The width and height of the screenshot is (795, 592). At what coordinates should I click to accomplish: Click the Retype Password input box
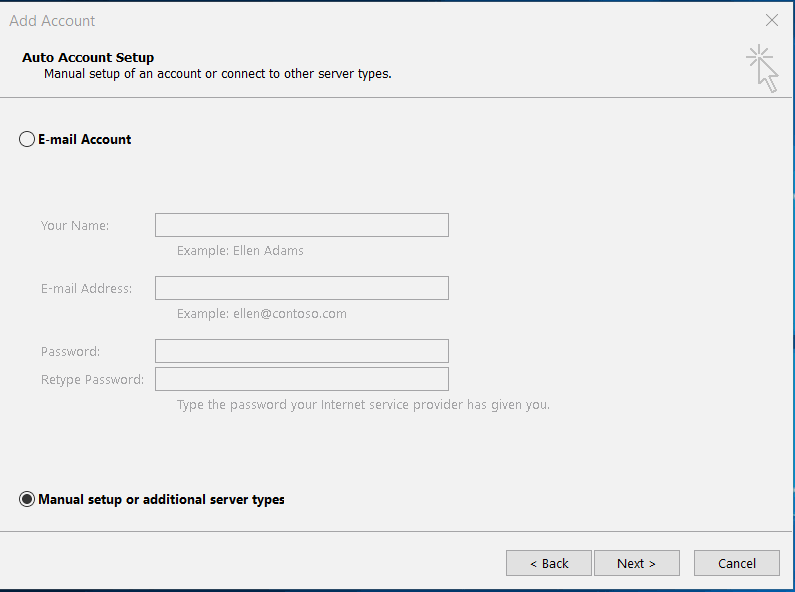(302, 379)
